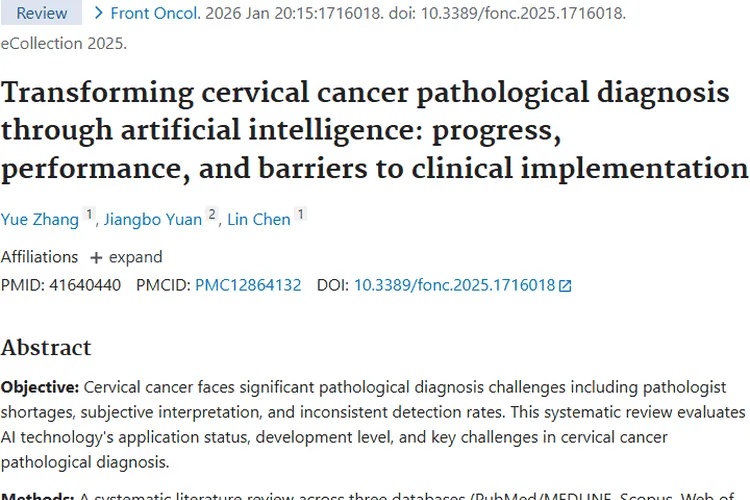Click the chevron icon before Front Oncol
The width and height of the screenshot is (750, 500).
tap(98, 14)
